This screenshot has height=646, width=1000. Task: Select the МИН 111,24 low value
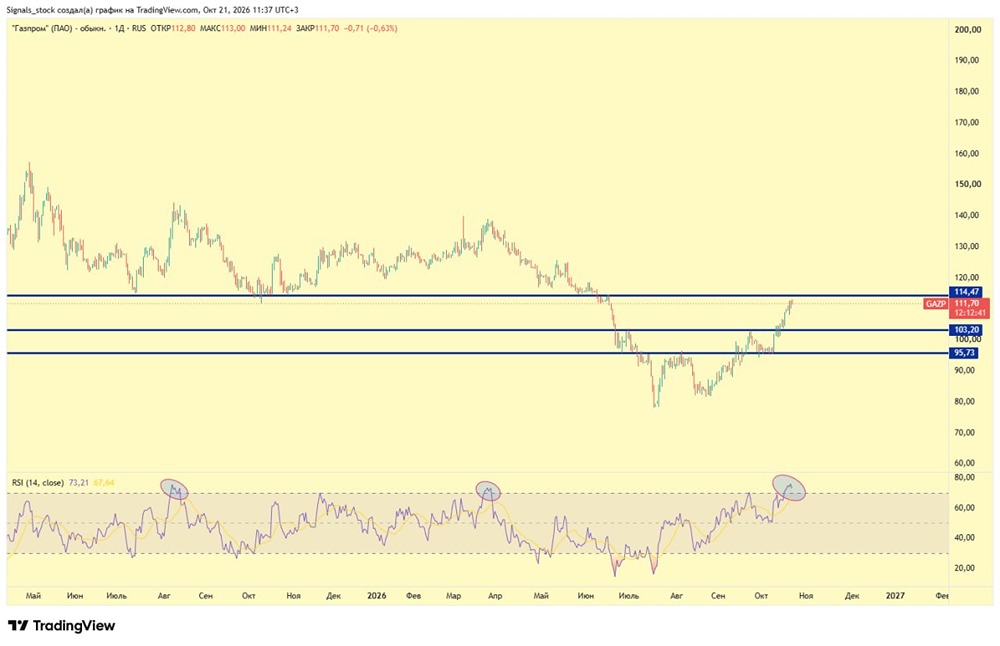pyautogui.click(x=271, y=29)
